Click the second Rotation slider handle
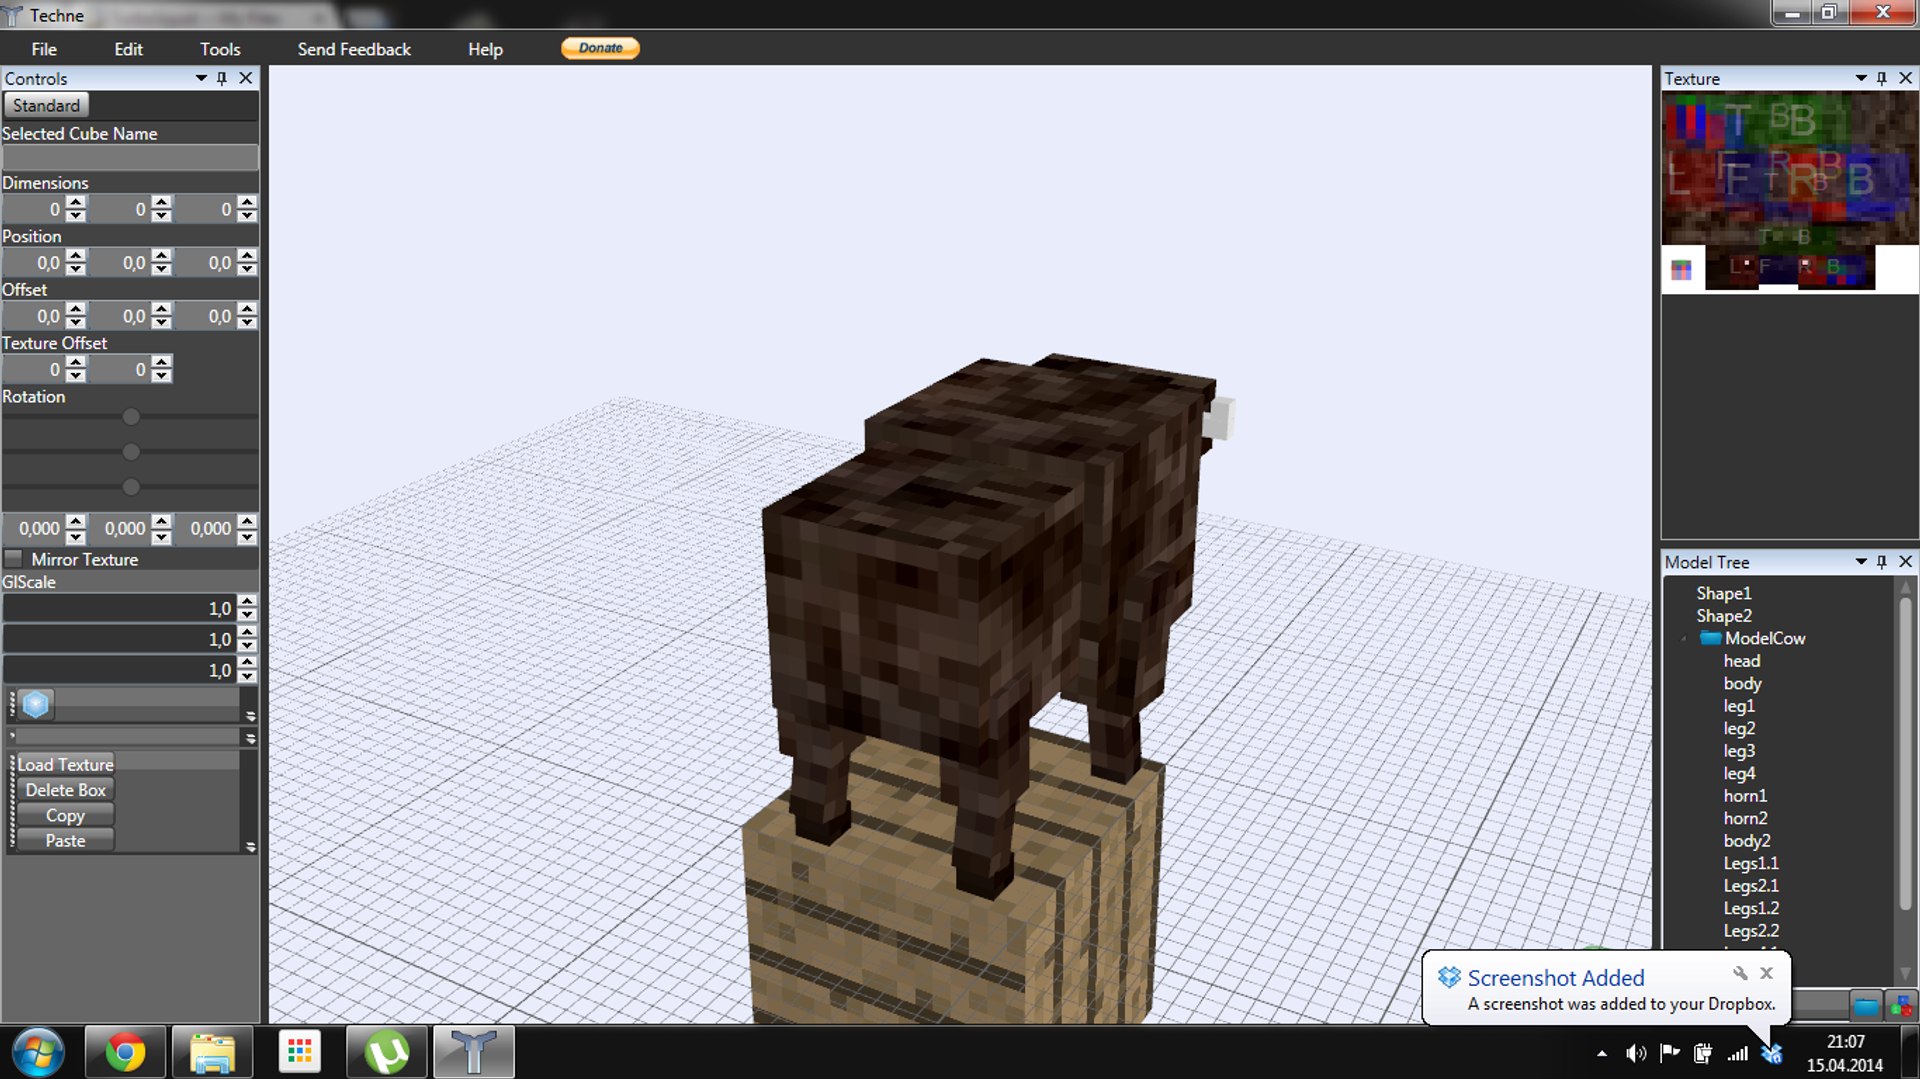Screen dimensions: 1920x1079 (131, 452)
